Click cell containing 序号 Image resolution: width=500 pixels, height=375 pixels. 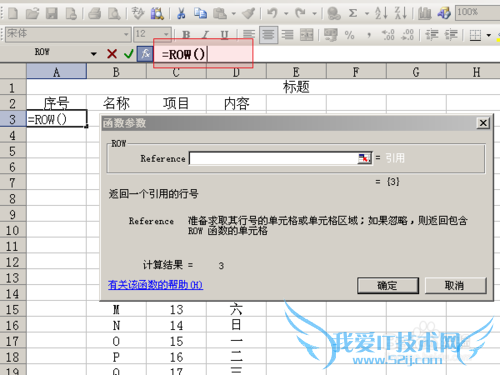[x=56, y=103]
